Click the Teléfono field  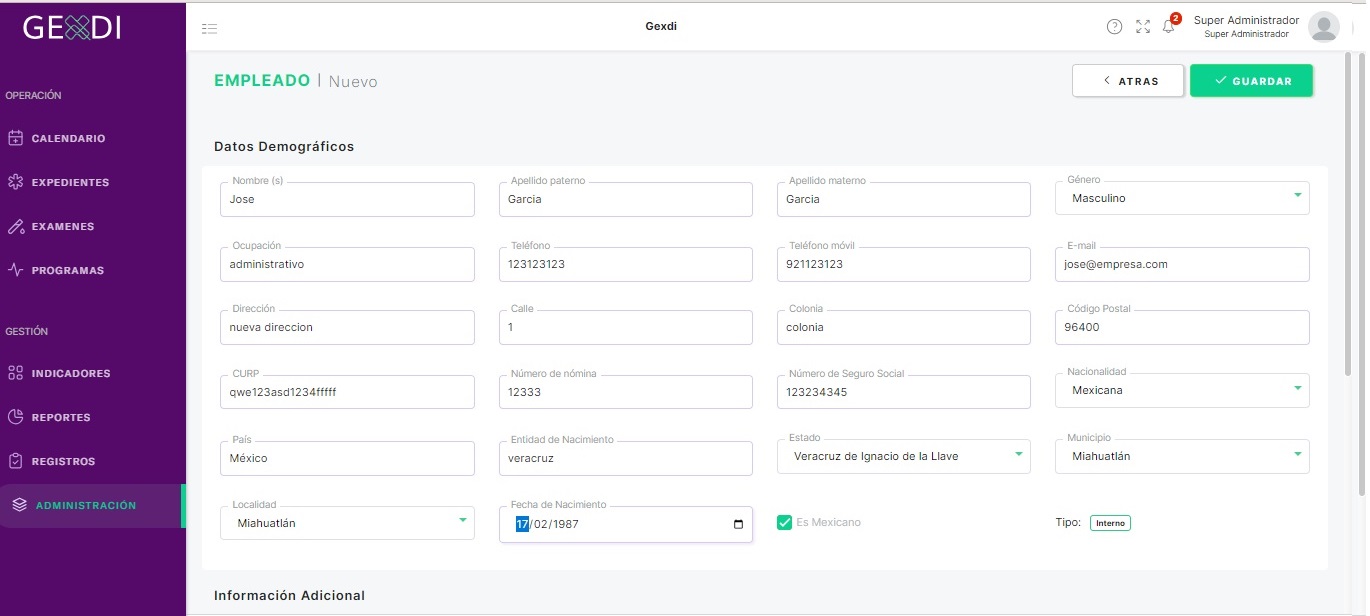pos(625,264)
